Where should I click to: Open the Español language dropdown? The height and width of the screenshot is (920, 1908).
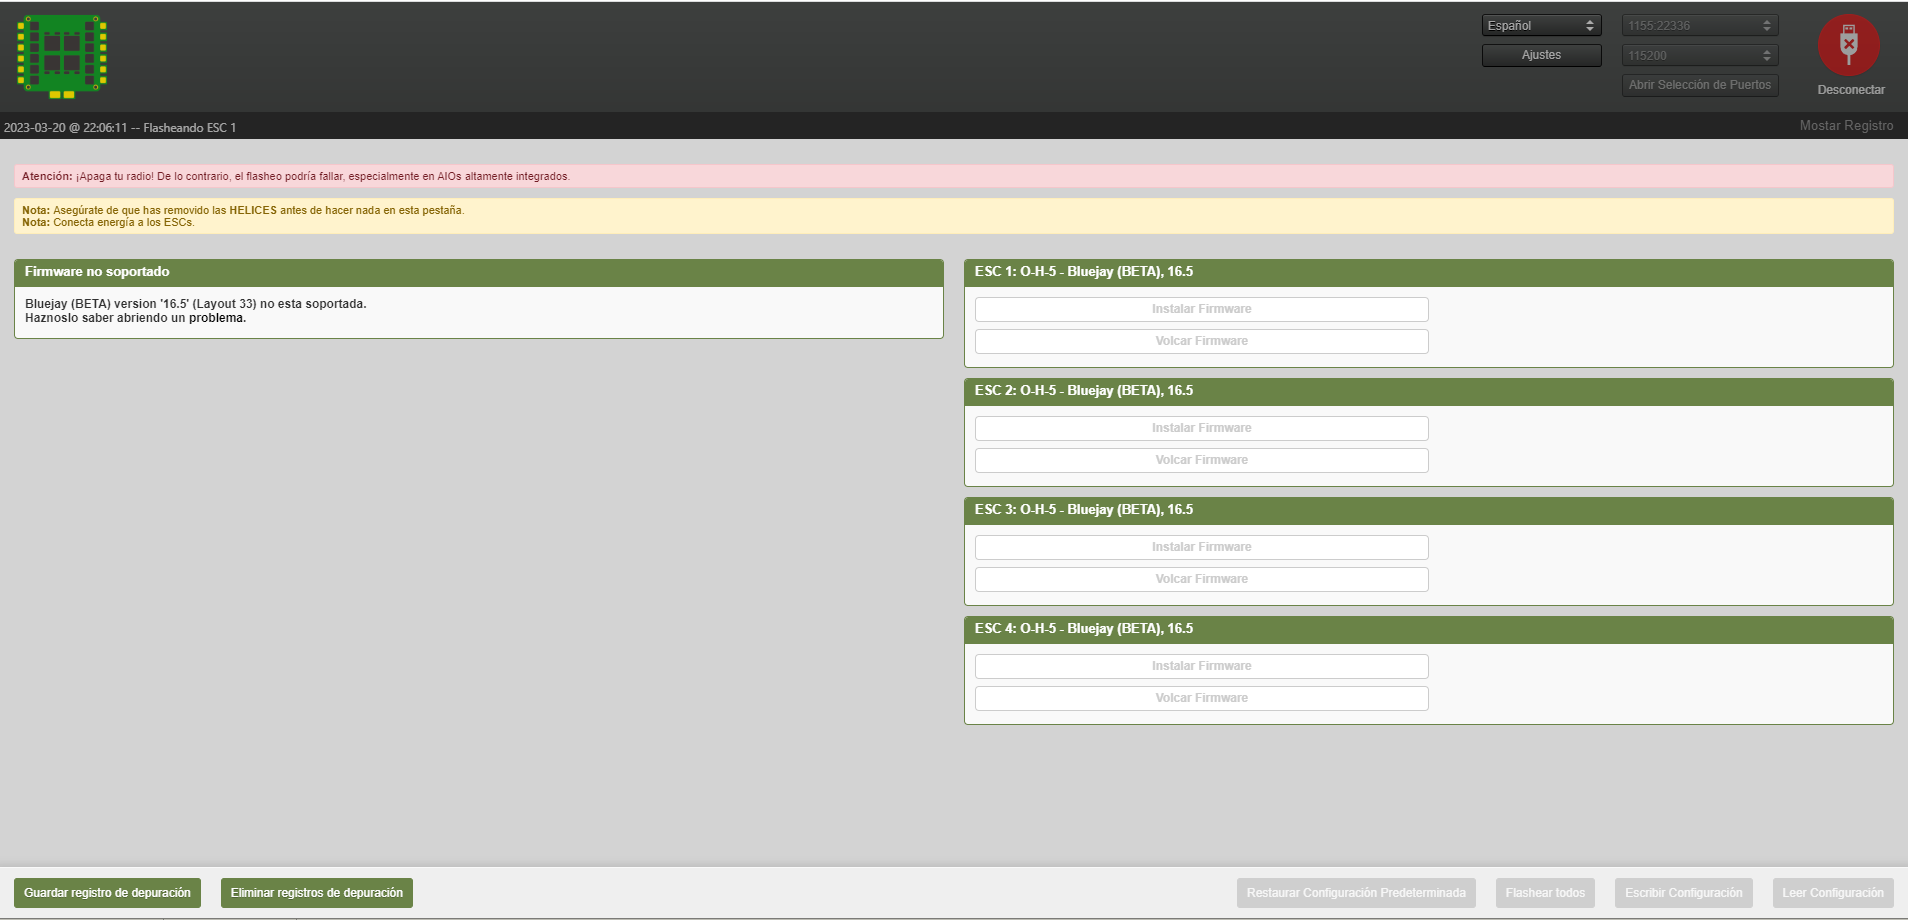tap(1540, 24)
